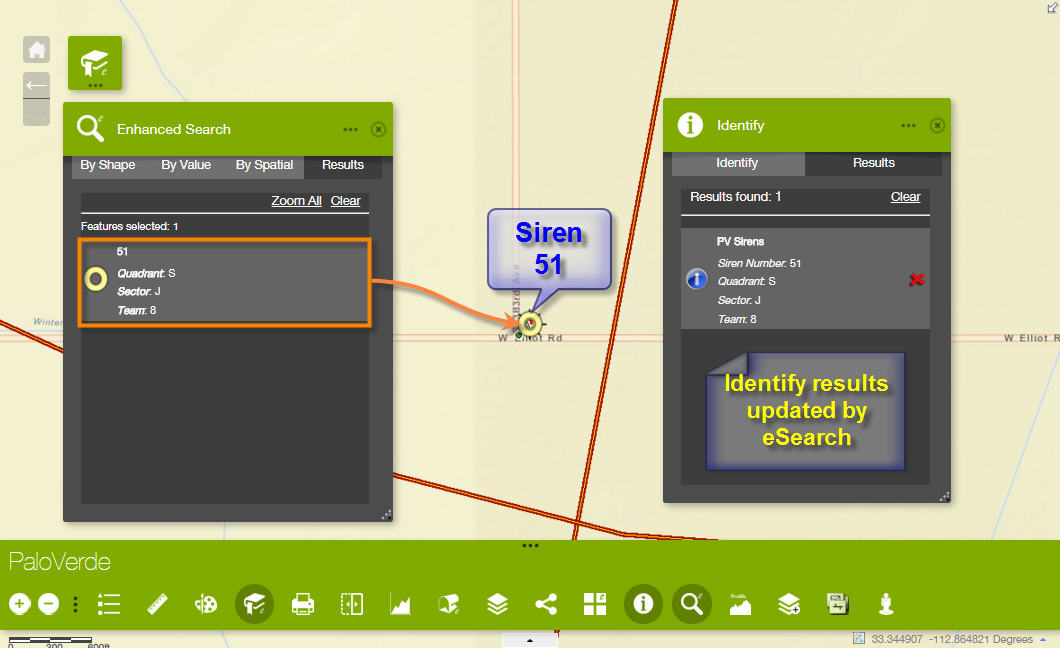
Task: Click the Identify info widget in toolbar
Action: pos(643,603)
